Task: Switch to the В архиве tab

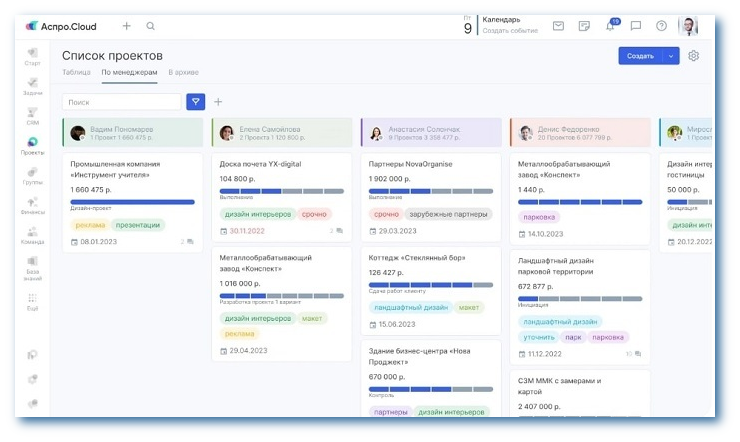Action: [x=184, y=73]
